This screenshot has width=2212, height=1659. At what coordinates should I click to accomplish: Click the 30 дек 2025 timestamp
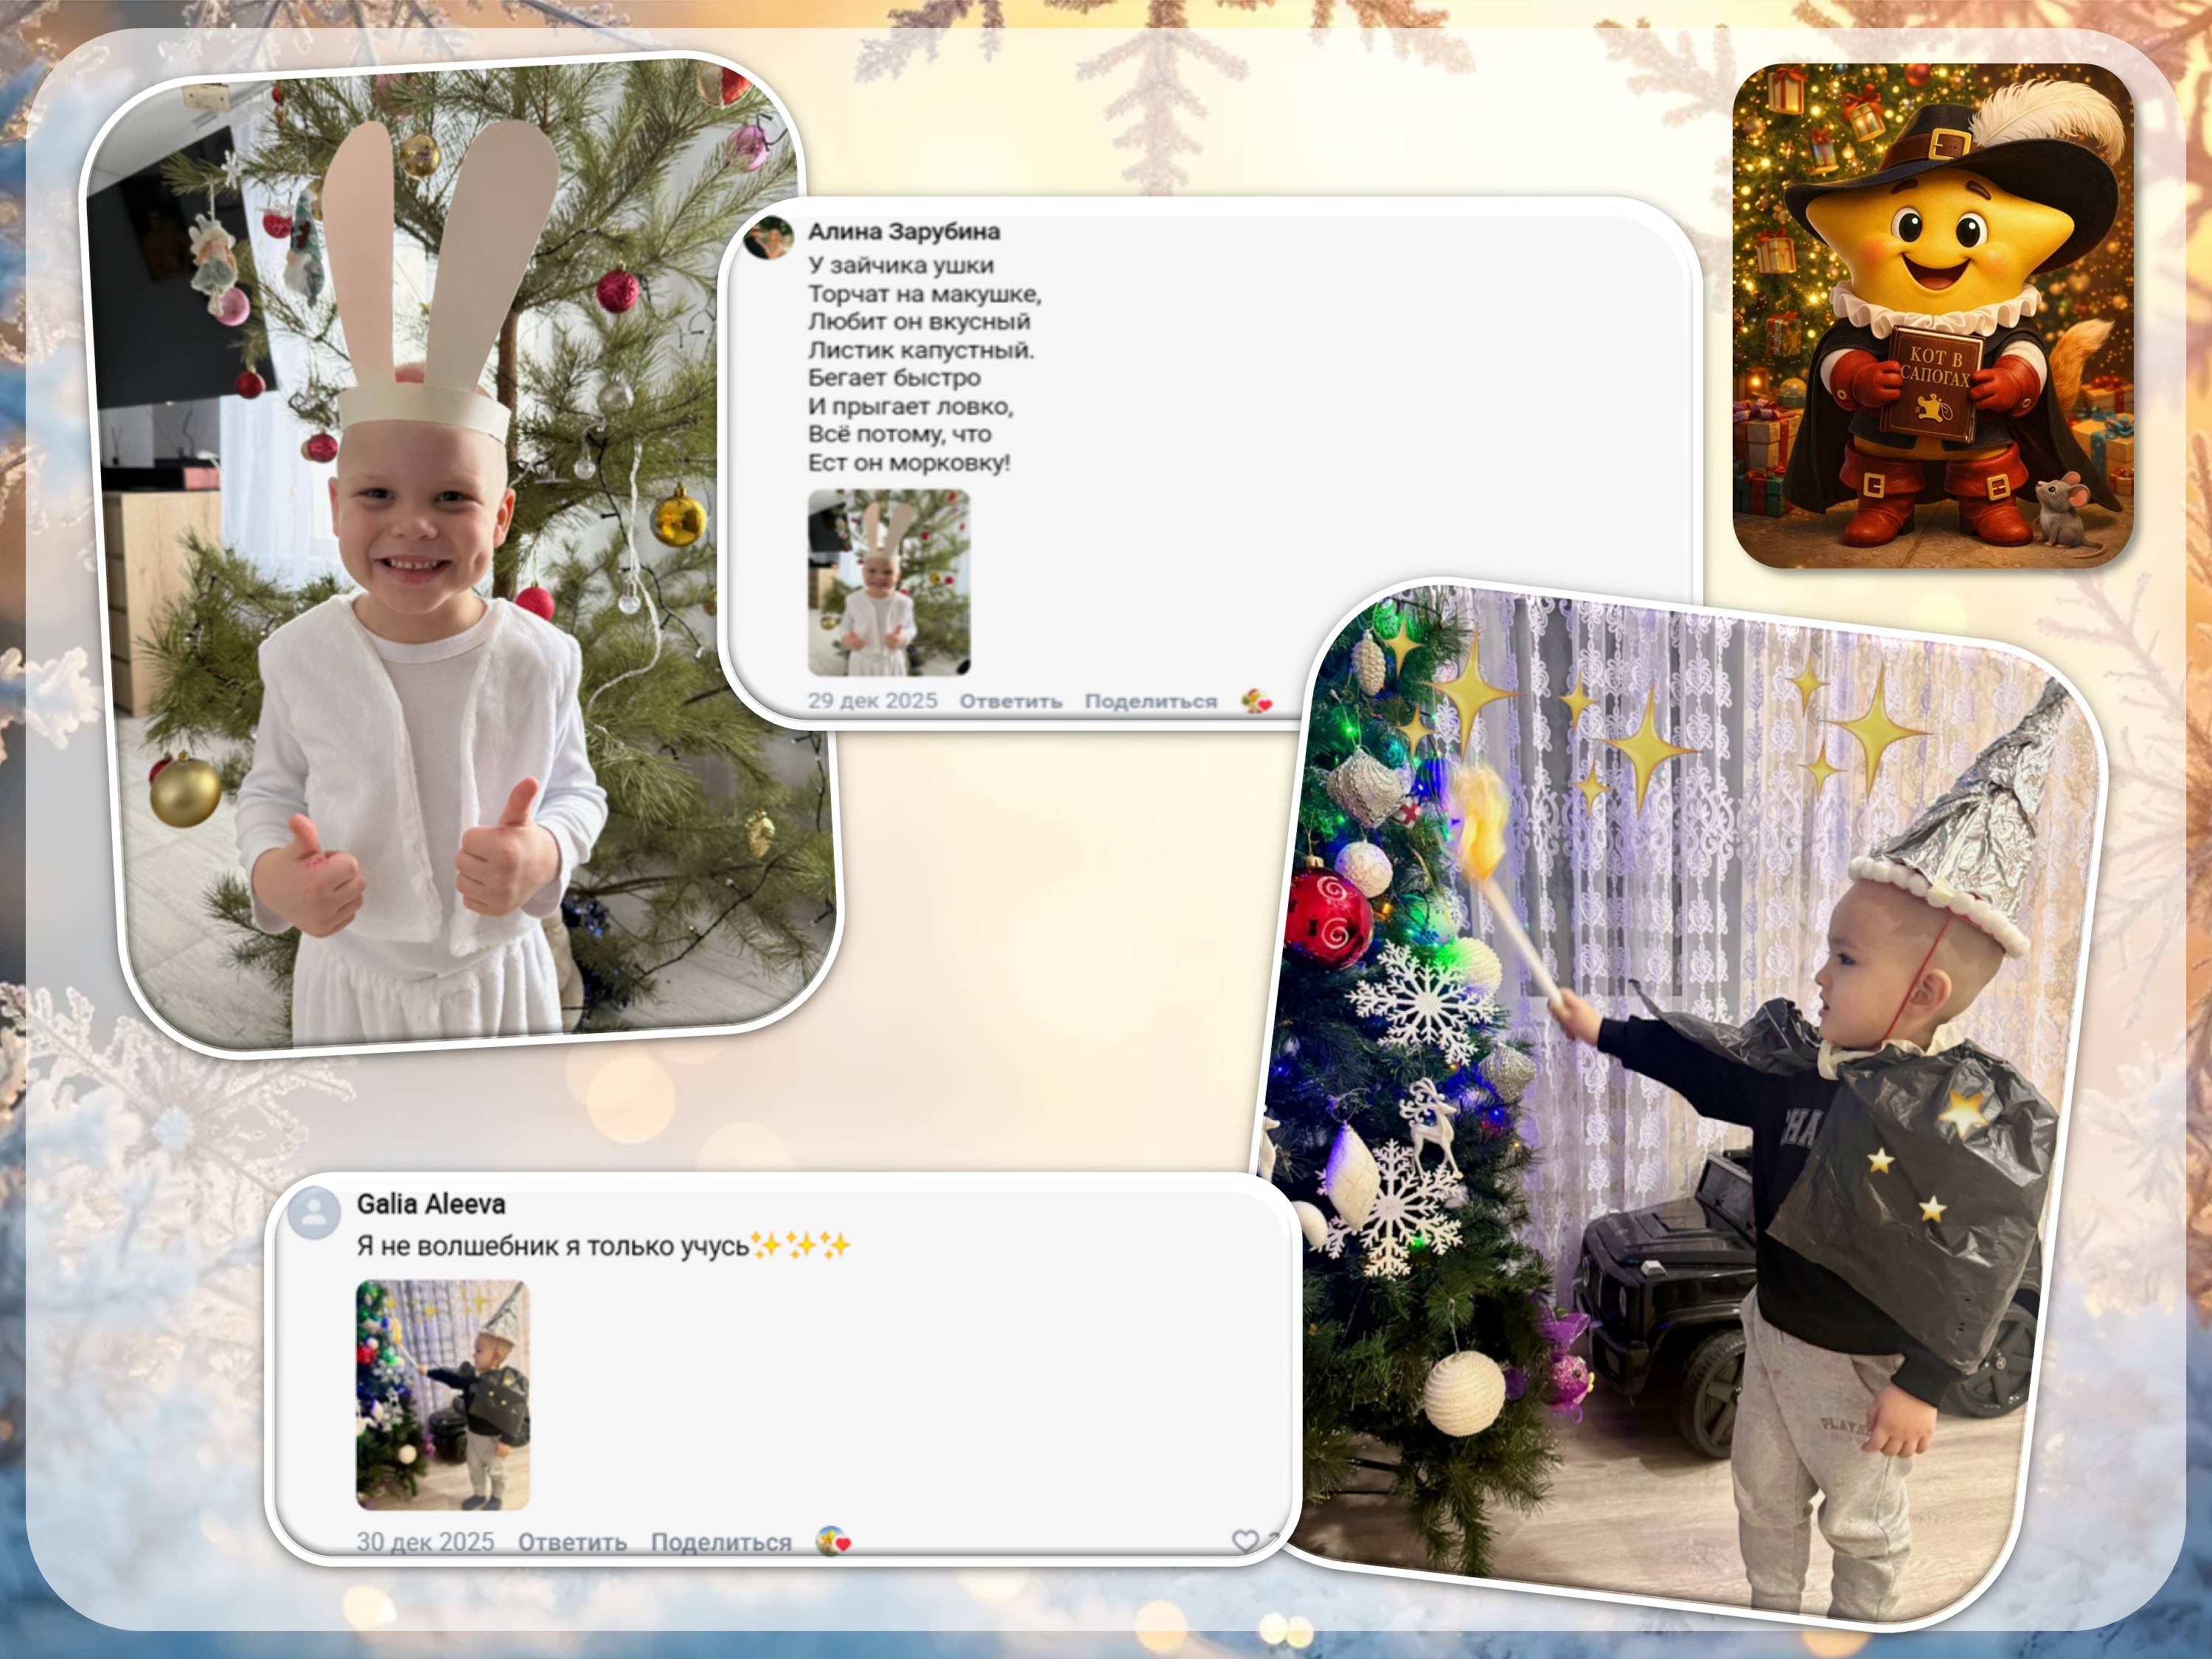coord(425,1542)
